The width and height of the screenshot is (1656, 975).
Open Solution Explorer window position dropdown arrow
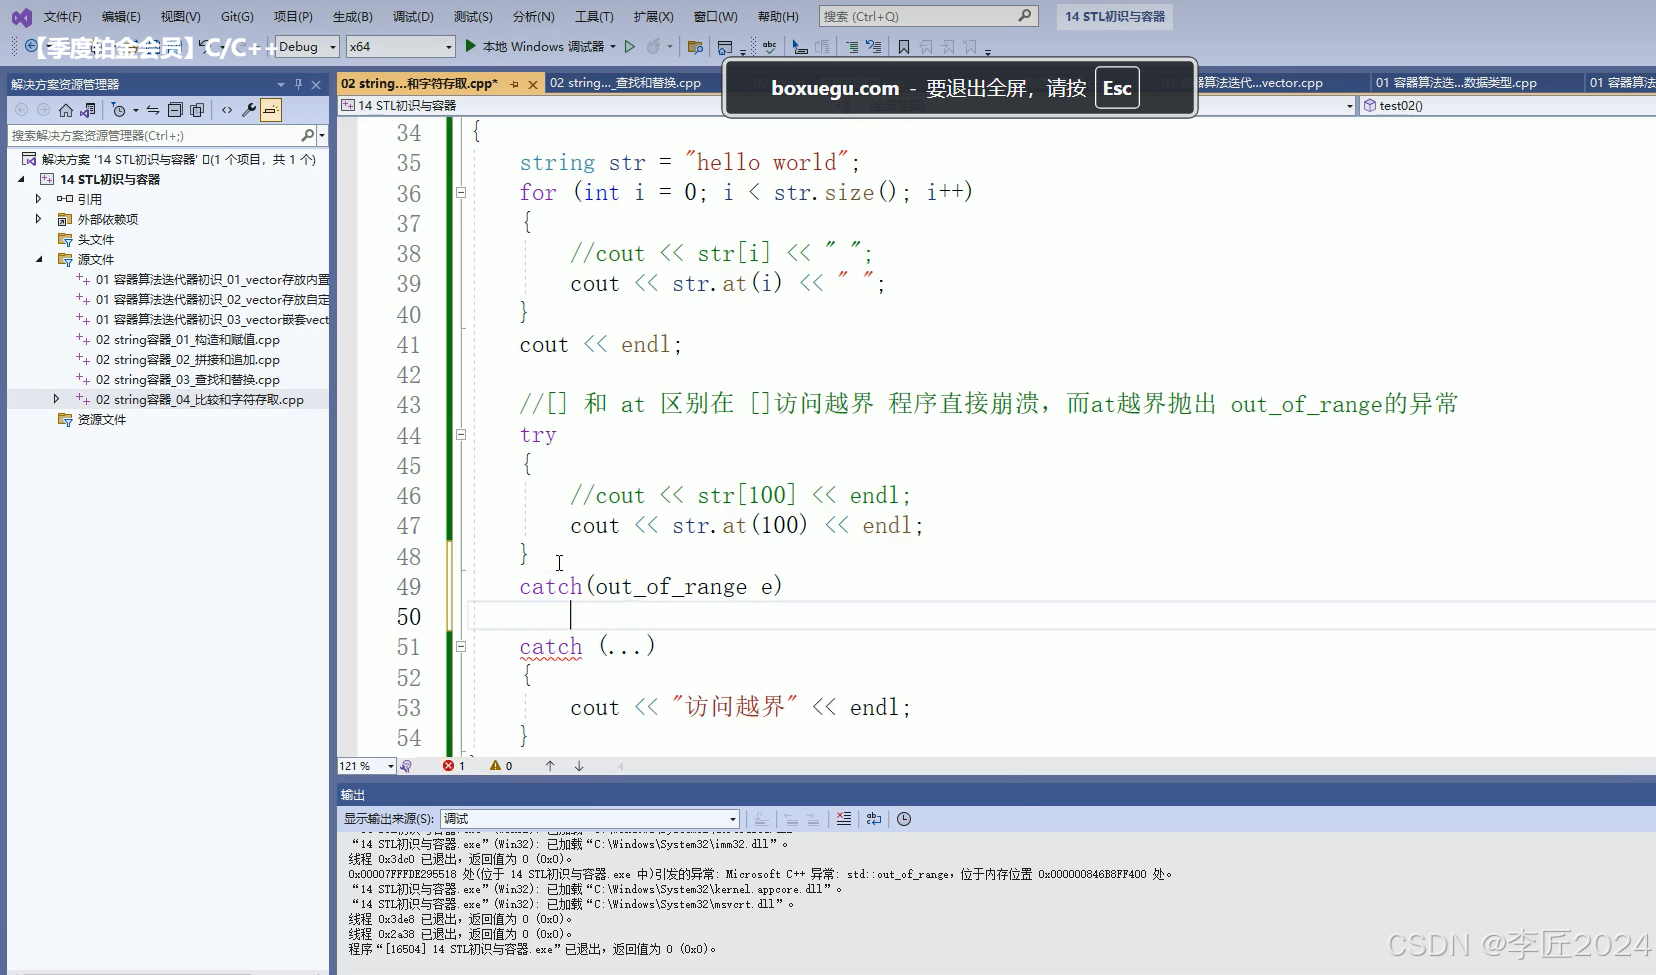[x=281, y=84]
